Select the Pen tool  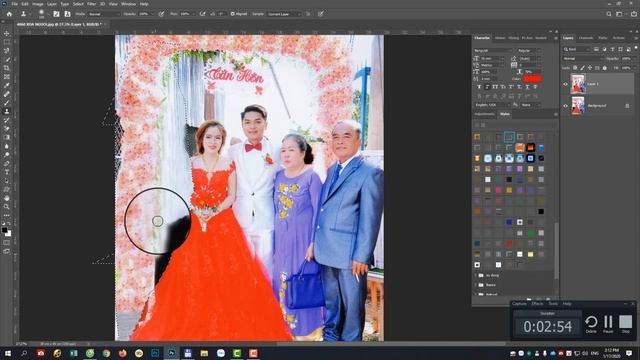(7, 163)
